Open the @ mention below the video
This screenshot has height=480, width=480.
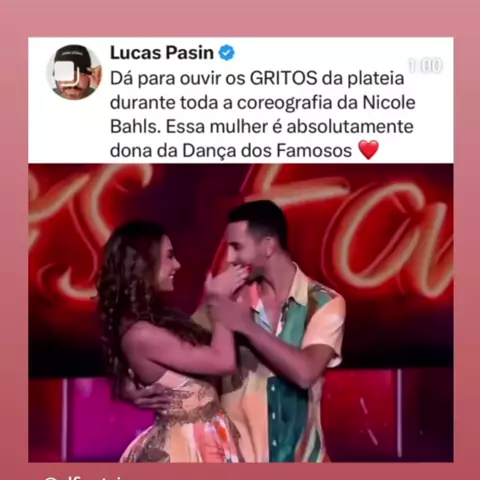coord(87,477)
